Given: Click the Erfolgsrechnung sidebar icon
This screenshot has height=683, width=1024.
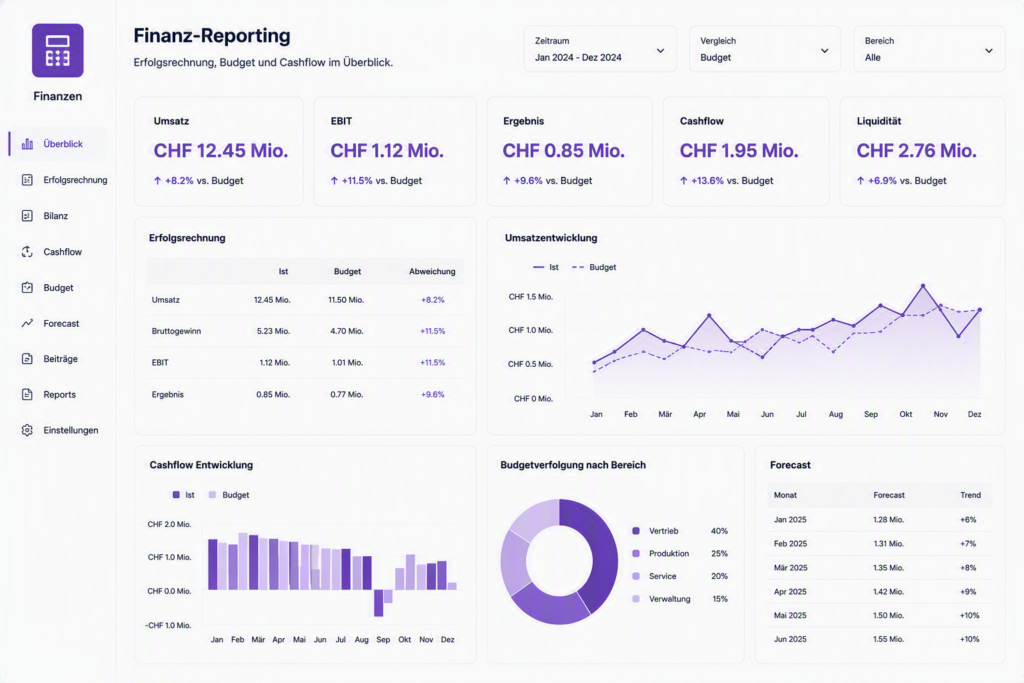Looking at the screenshot, I should 27,180.
